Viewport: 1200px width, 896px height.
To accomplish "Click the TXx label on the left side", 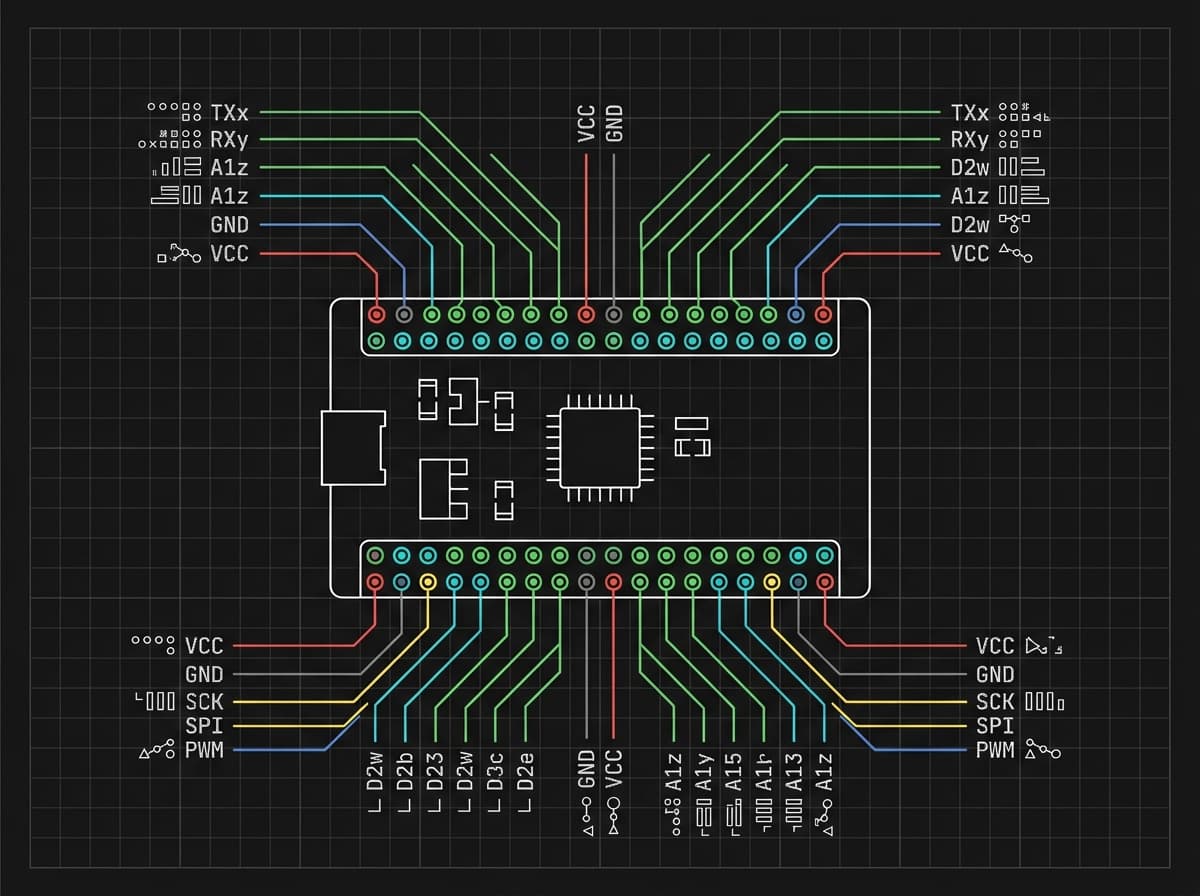I will click(x=229, y=112).
